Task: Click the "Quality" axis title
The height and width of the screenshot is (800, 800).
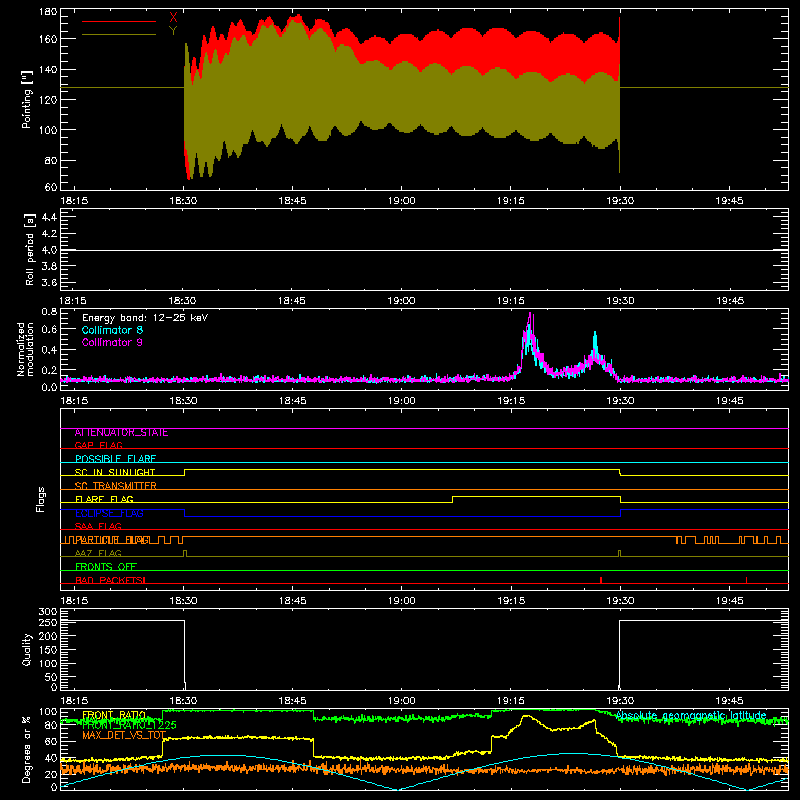Action: tap(27, 650)
